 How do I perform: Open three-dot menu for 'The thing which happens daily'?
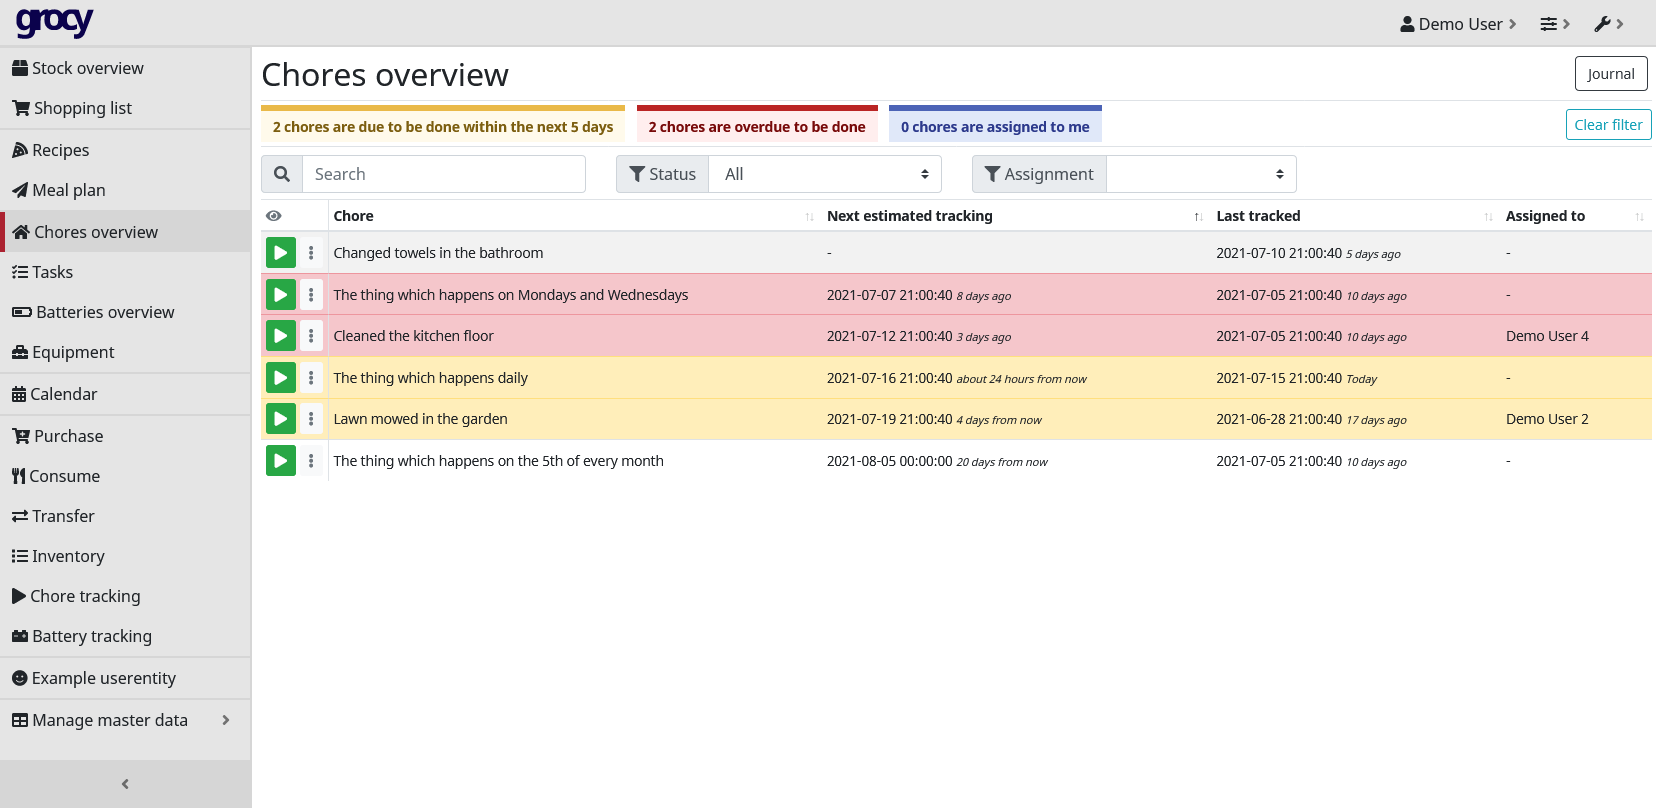(311, 378)
